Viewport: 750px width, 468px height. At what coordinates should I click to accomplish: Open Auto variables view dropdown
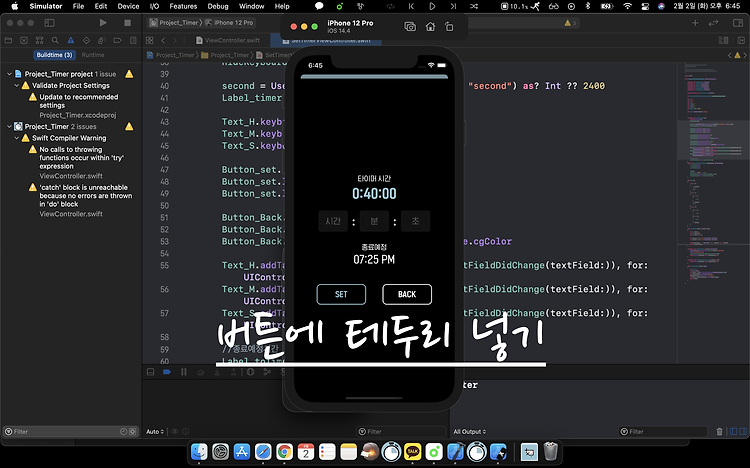pyautogui.click(x=155, y=432)
